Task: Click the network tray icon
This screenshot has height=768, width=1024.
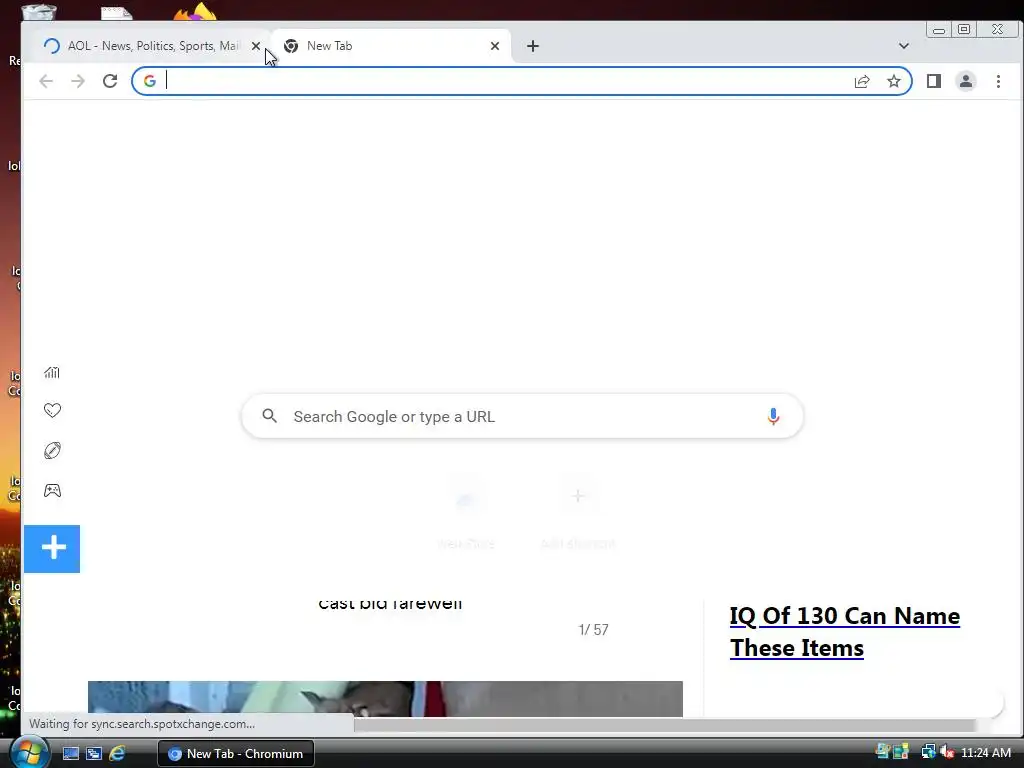Action: [x=928, y=752]
